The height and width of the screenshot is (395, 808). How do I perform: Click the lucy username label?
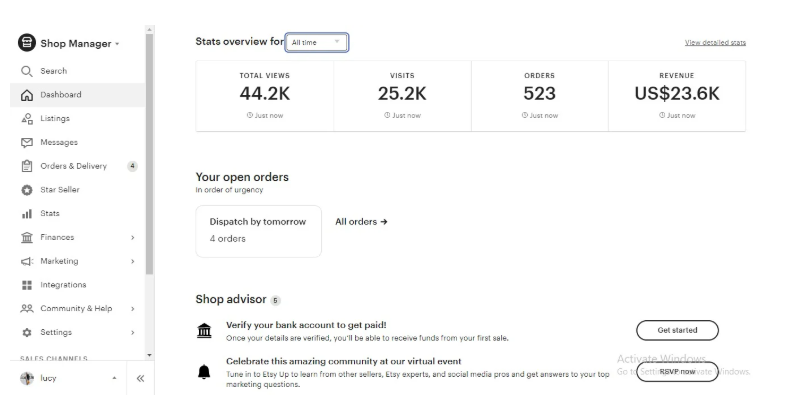[x=48, y=379]
